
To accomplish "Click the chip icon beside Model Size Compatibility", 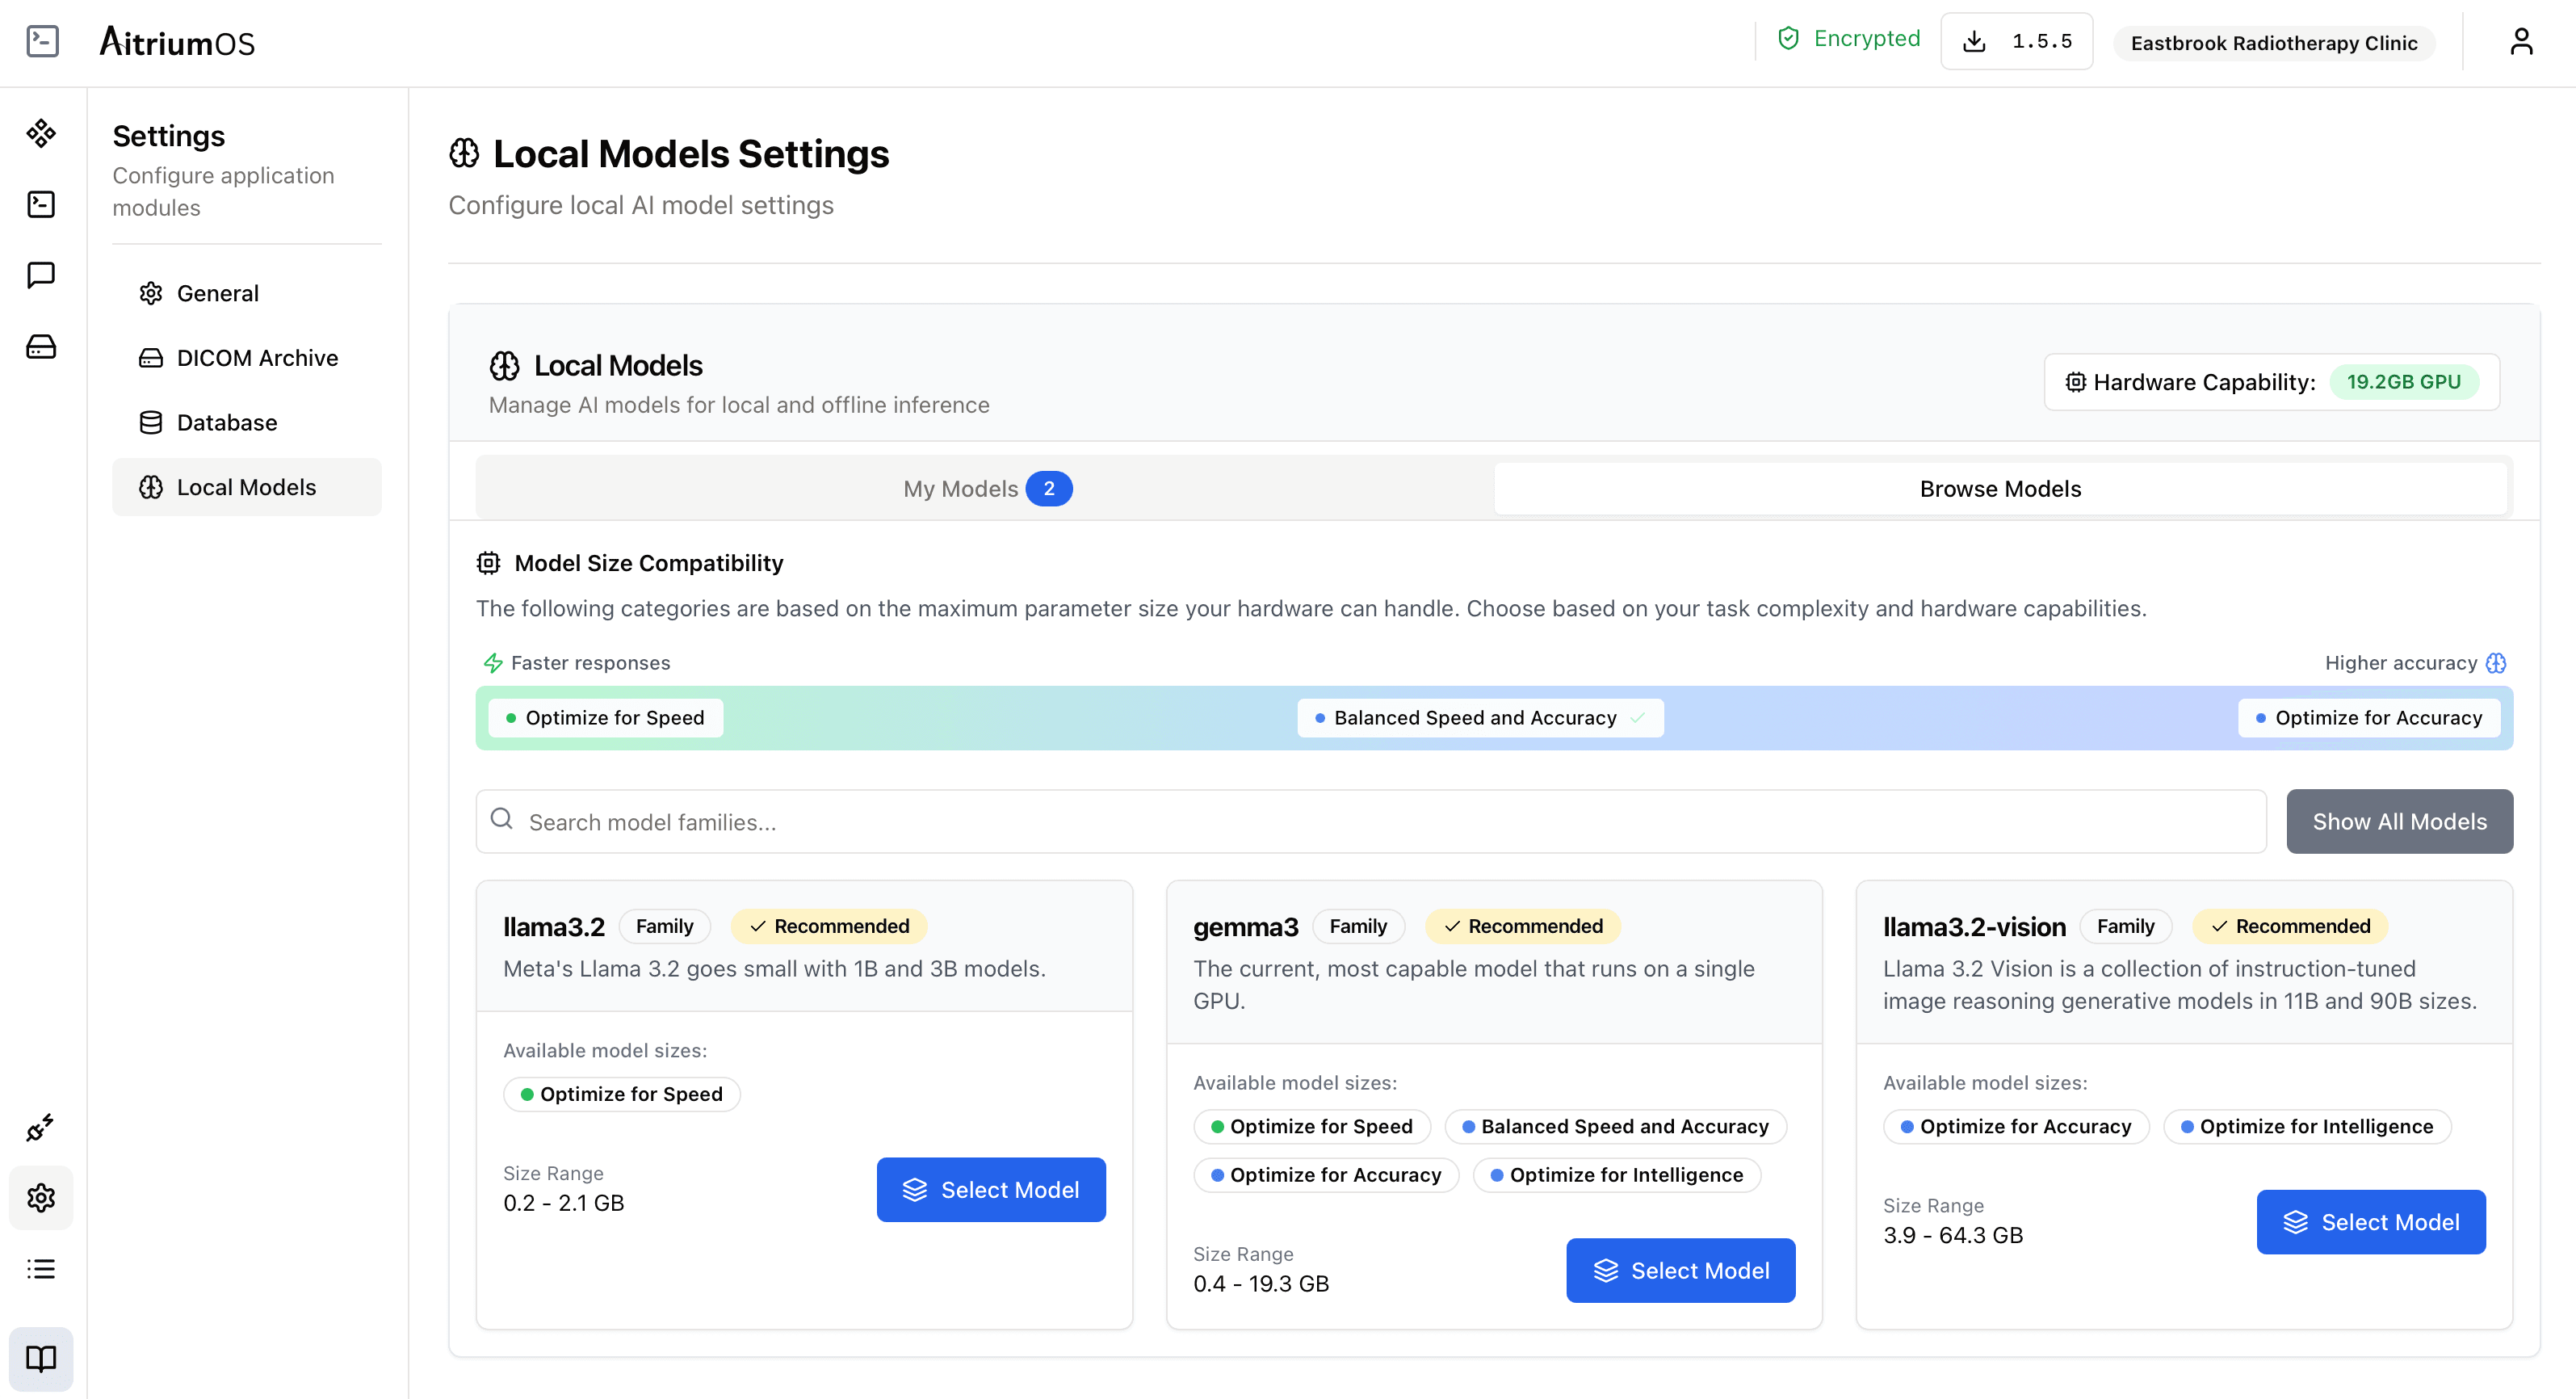I will [x=488, y=563].
